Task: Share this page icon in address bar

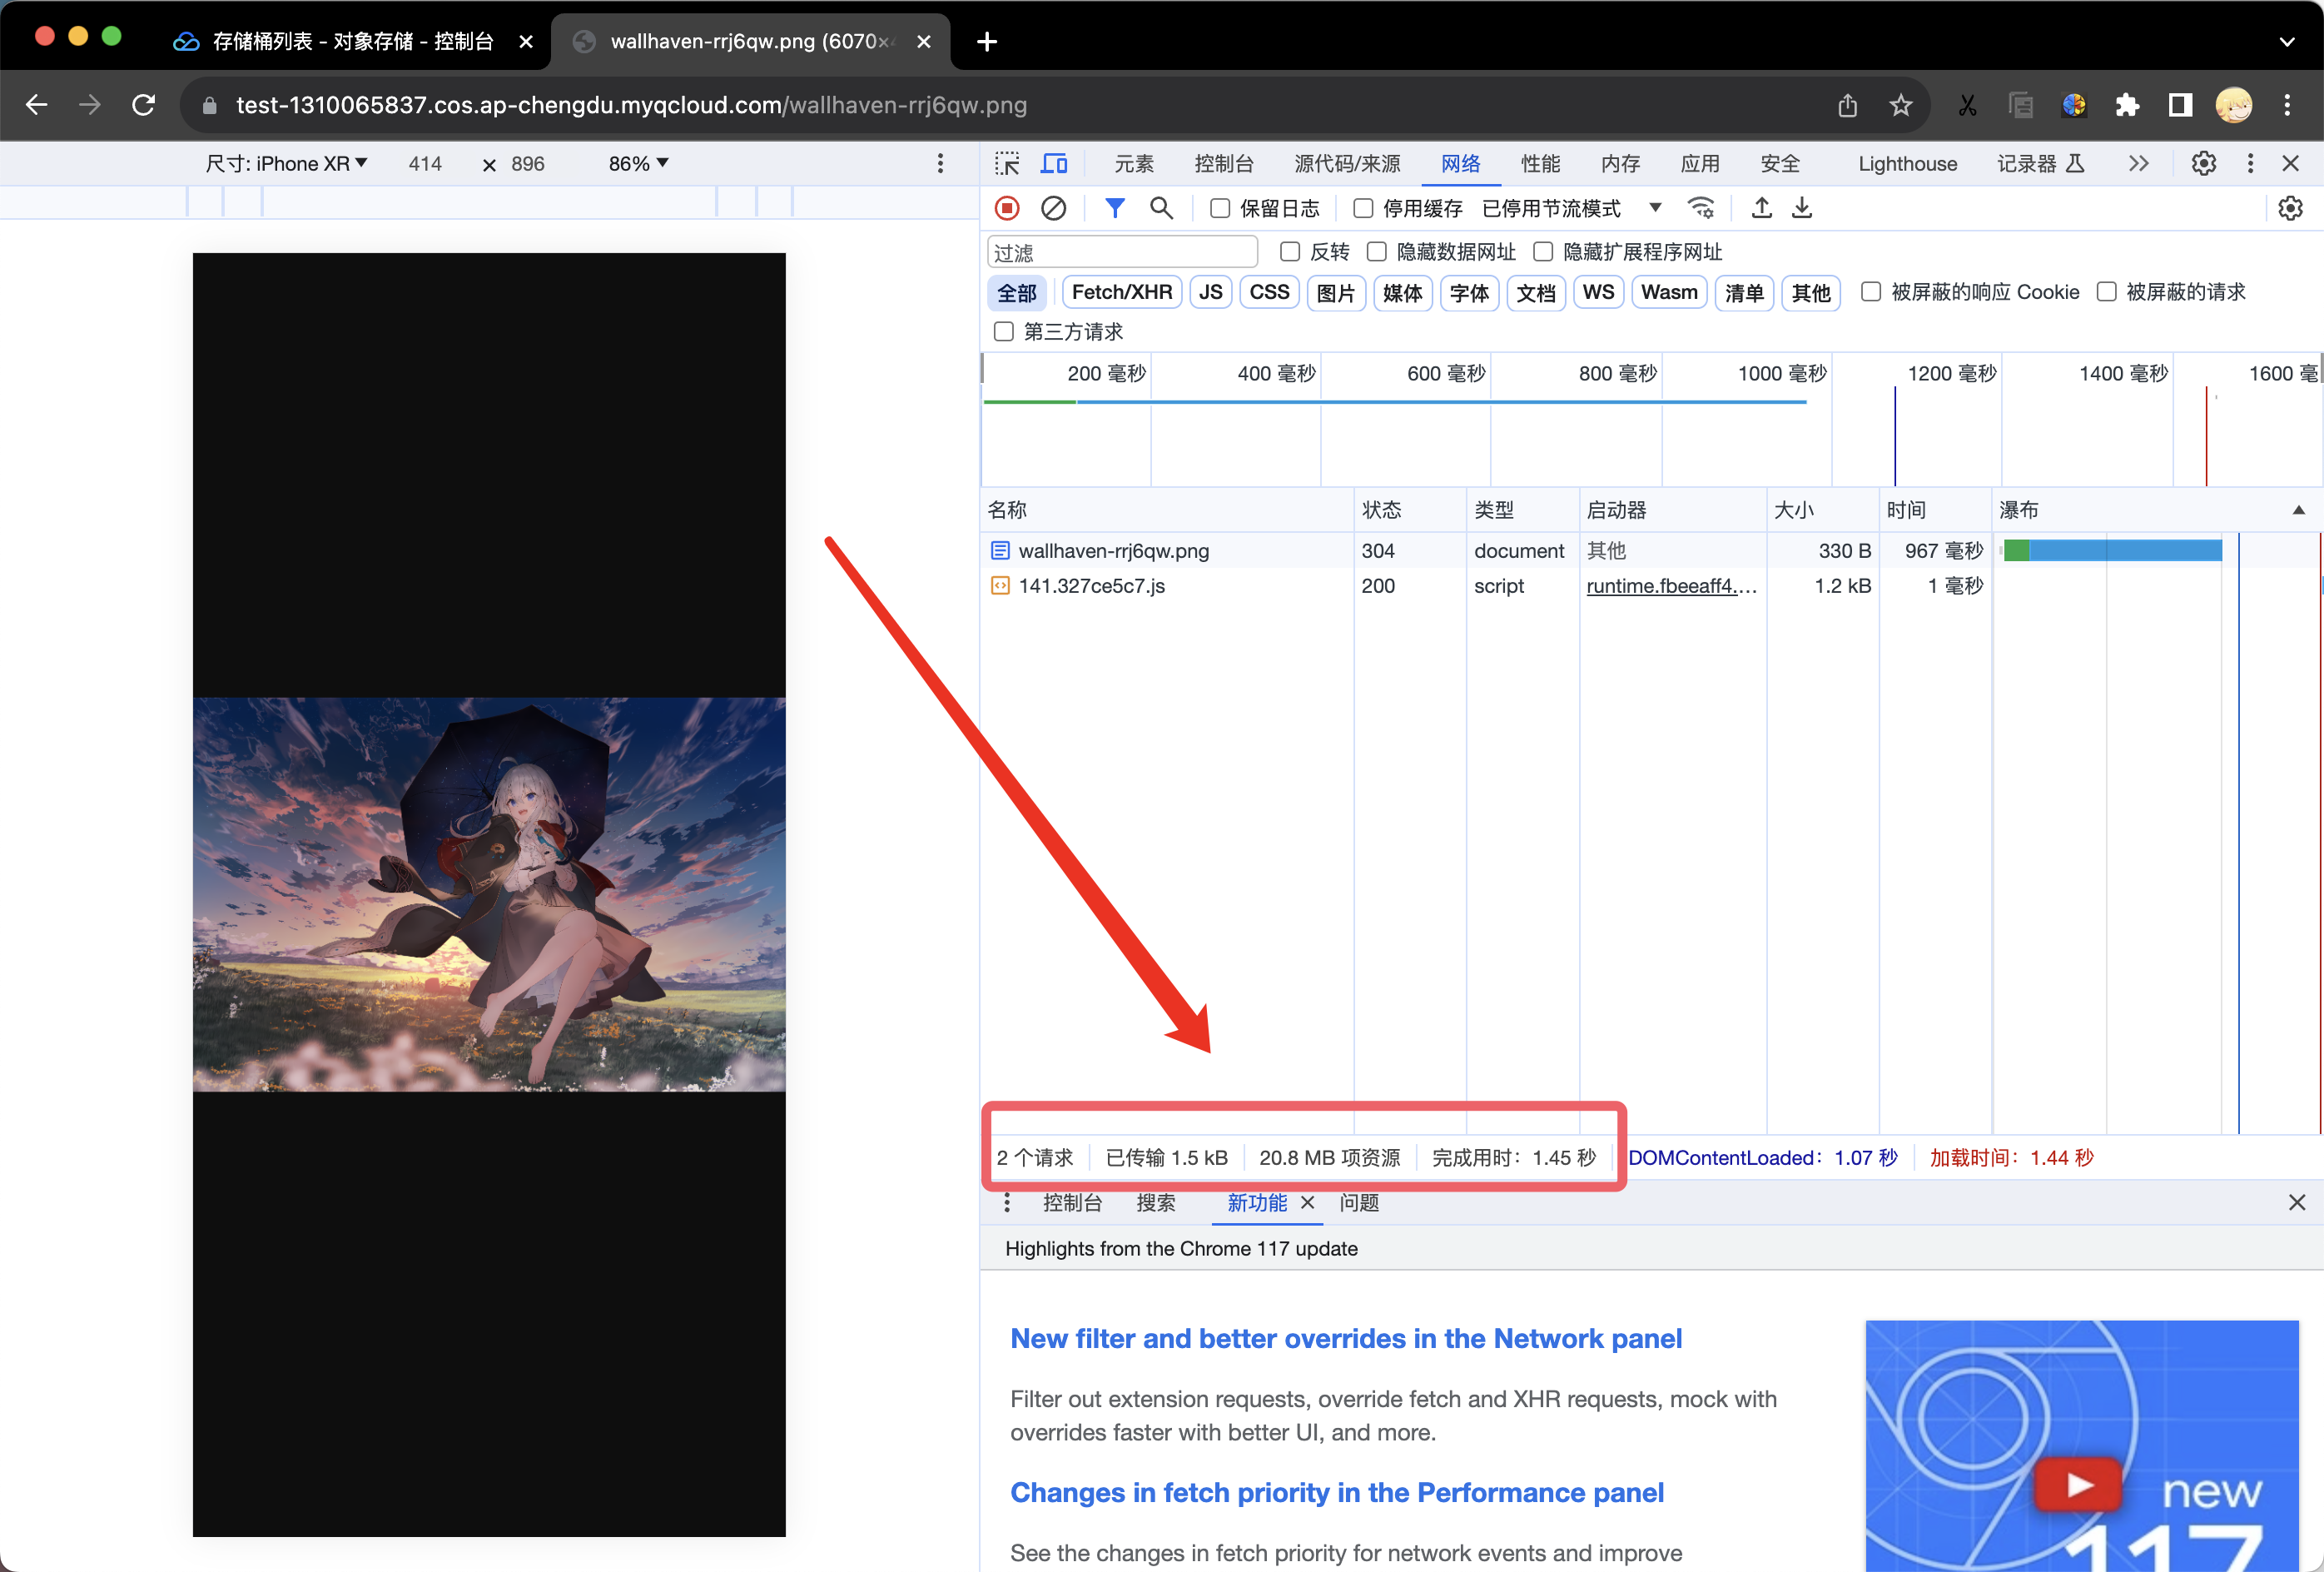Action: tap(1847, 105)
